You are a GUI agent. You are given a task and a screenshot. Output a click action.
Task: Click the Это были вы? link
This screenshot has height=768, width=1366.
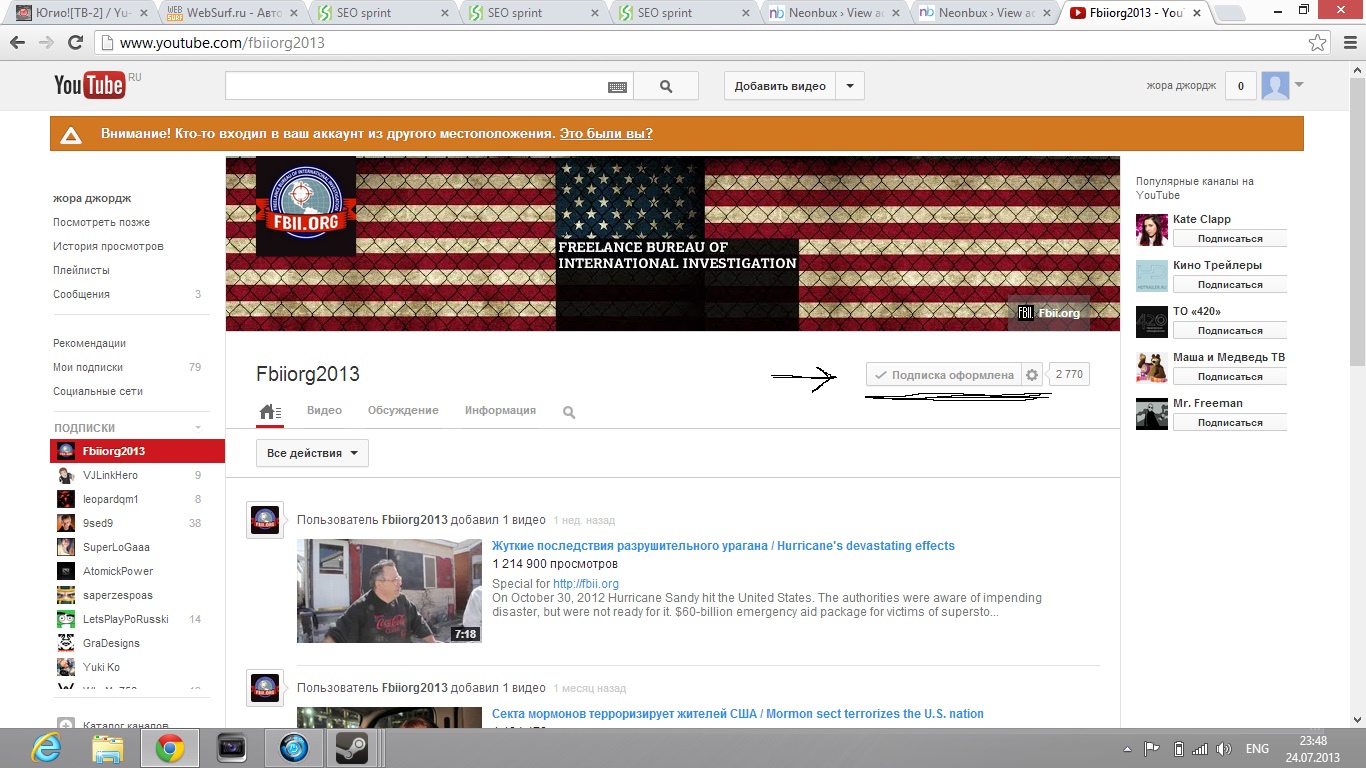click(x=606, y=134)
